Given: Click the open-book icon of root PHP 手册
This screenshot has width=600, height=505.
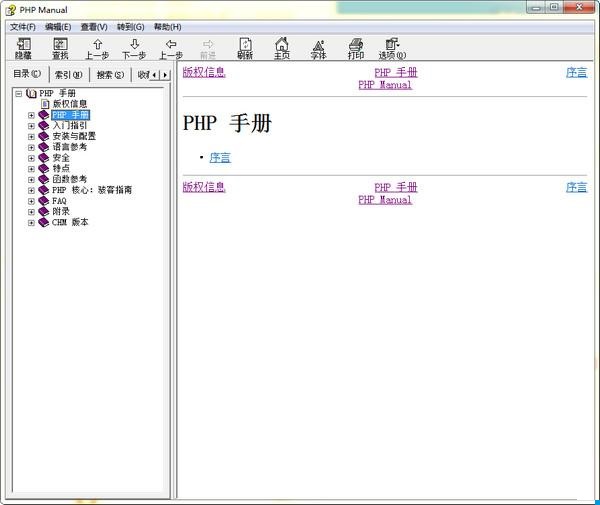Looking at the screenshot, I should [x=31, y=93].
